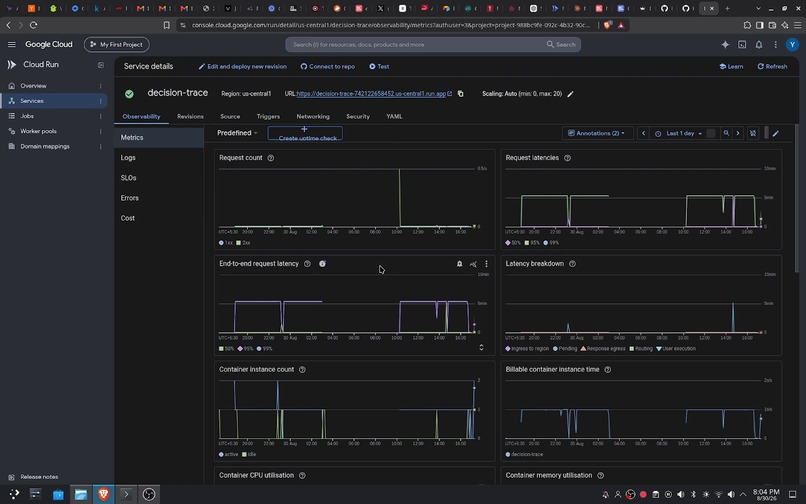This screenshot has height=504, width=806.
Task: Open Services item options menu in sidebar
Action: click(101, 101)
